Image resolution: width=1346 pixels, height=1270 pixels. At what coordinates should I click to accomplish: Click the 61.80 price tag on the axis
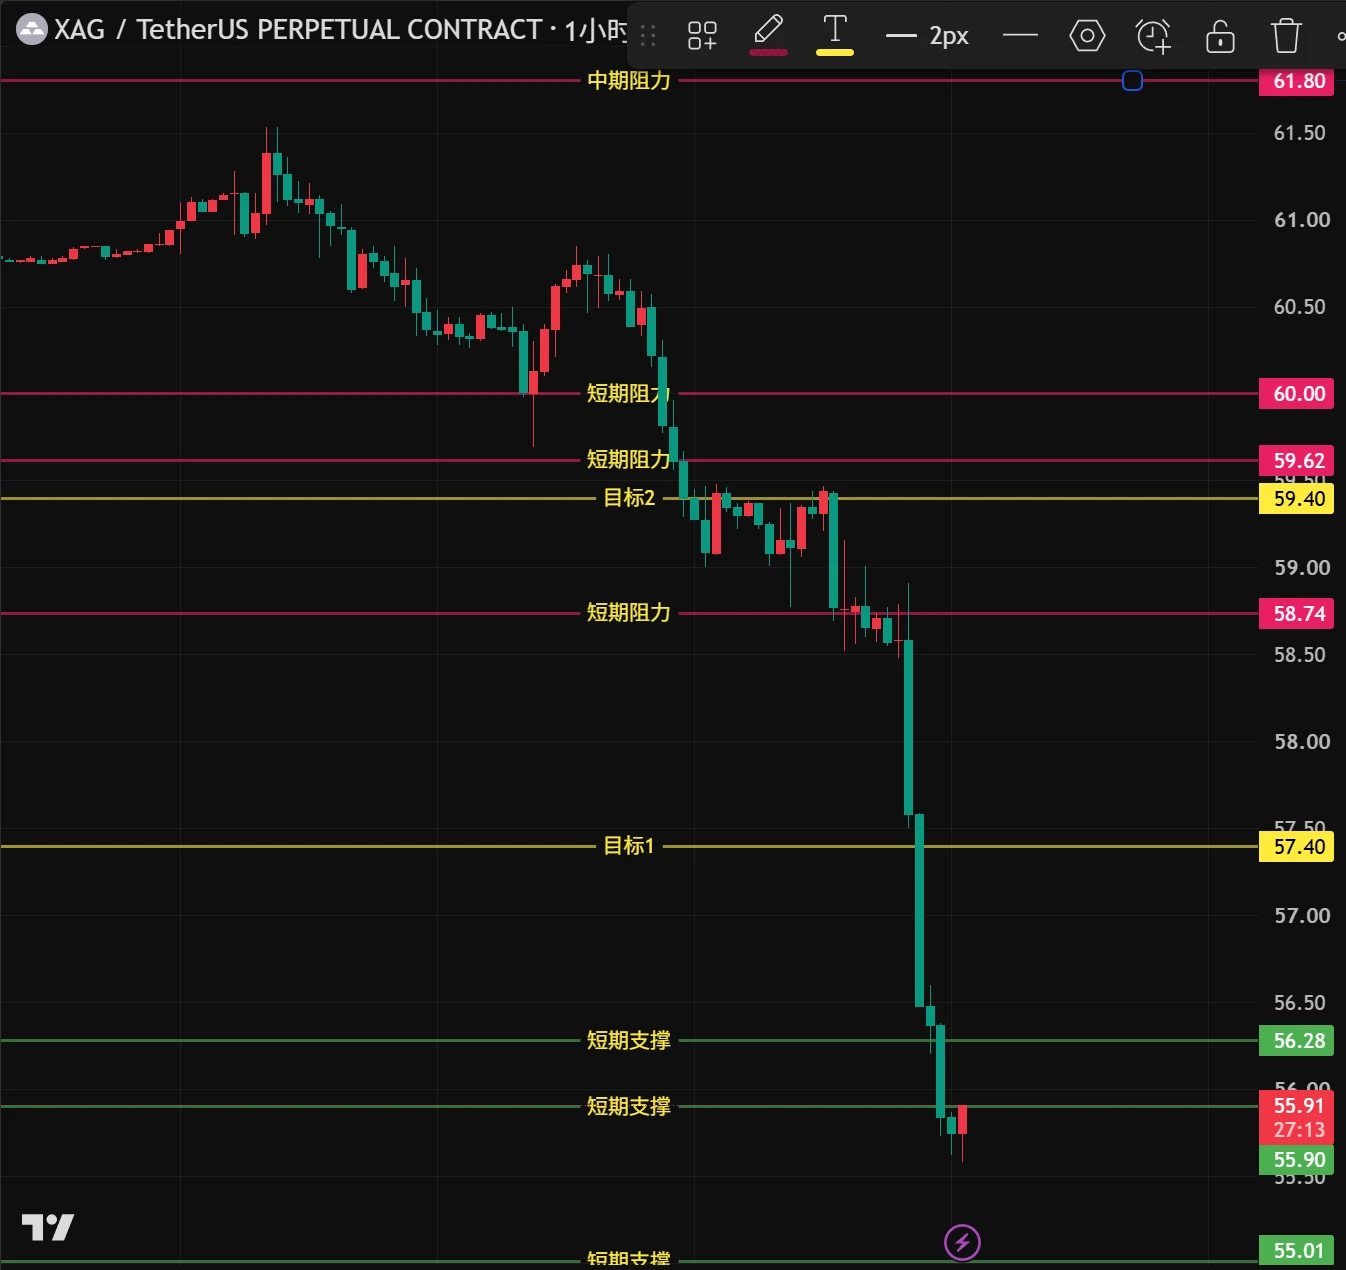[1296, 81]
